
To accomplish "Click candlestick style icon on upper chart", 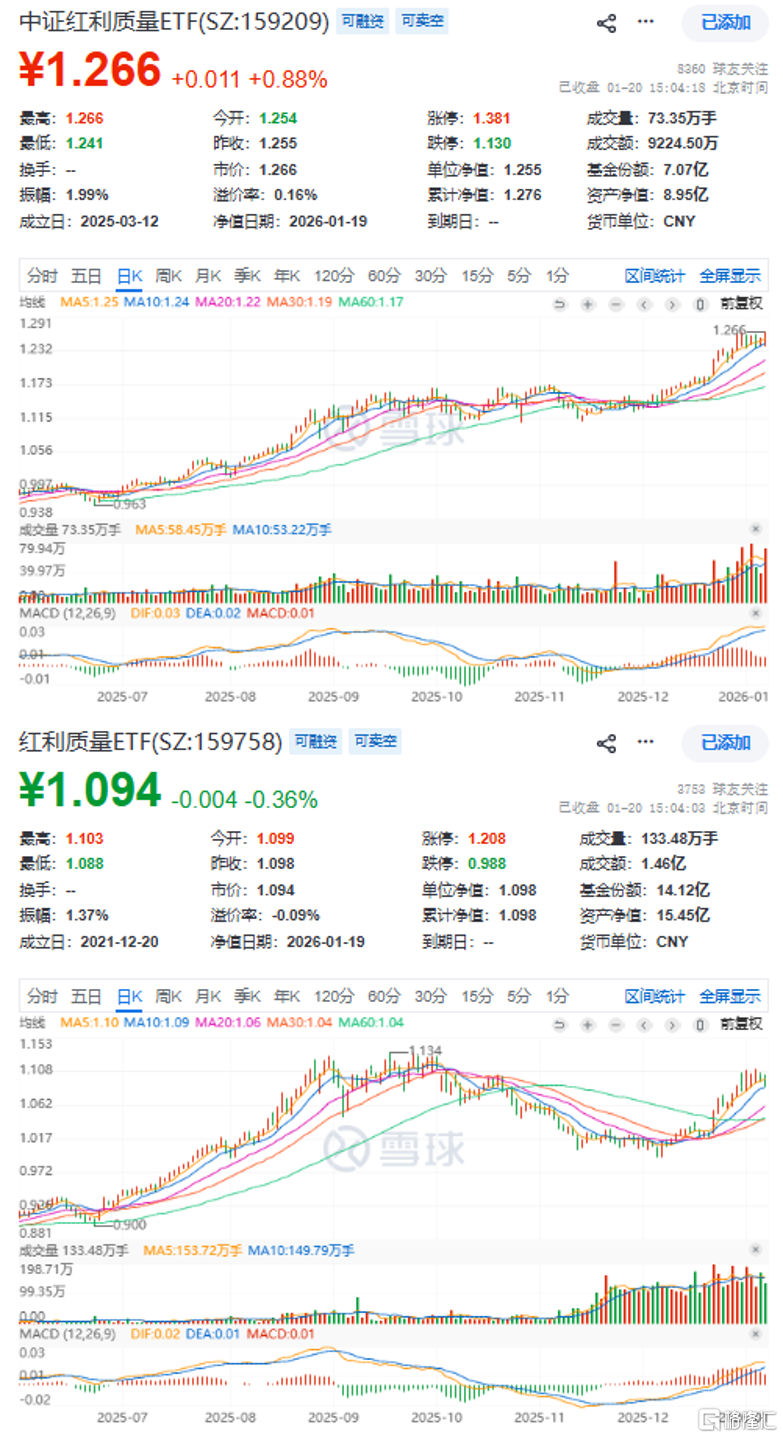I will tap(700, 304).
